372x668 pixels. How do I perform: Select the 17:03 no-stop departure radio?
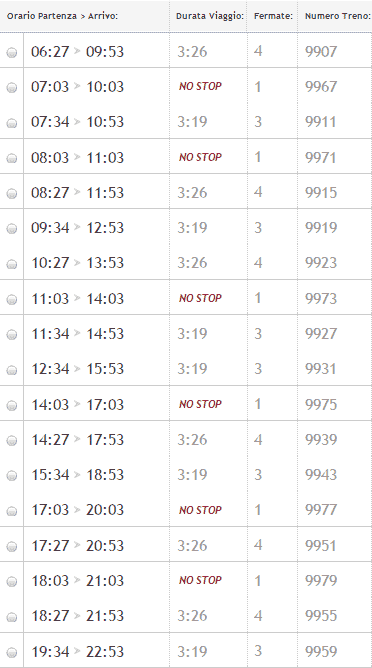point(12,511)
